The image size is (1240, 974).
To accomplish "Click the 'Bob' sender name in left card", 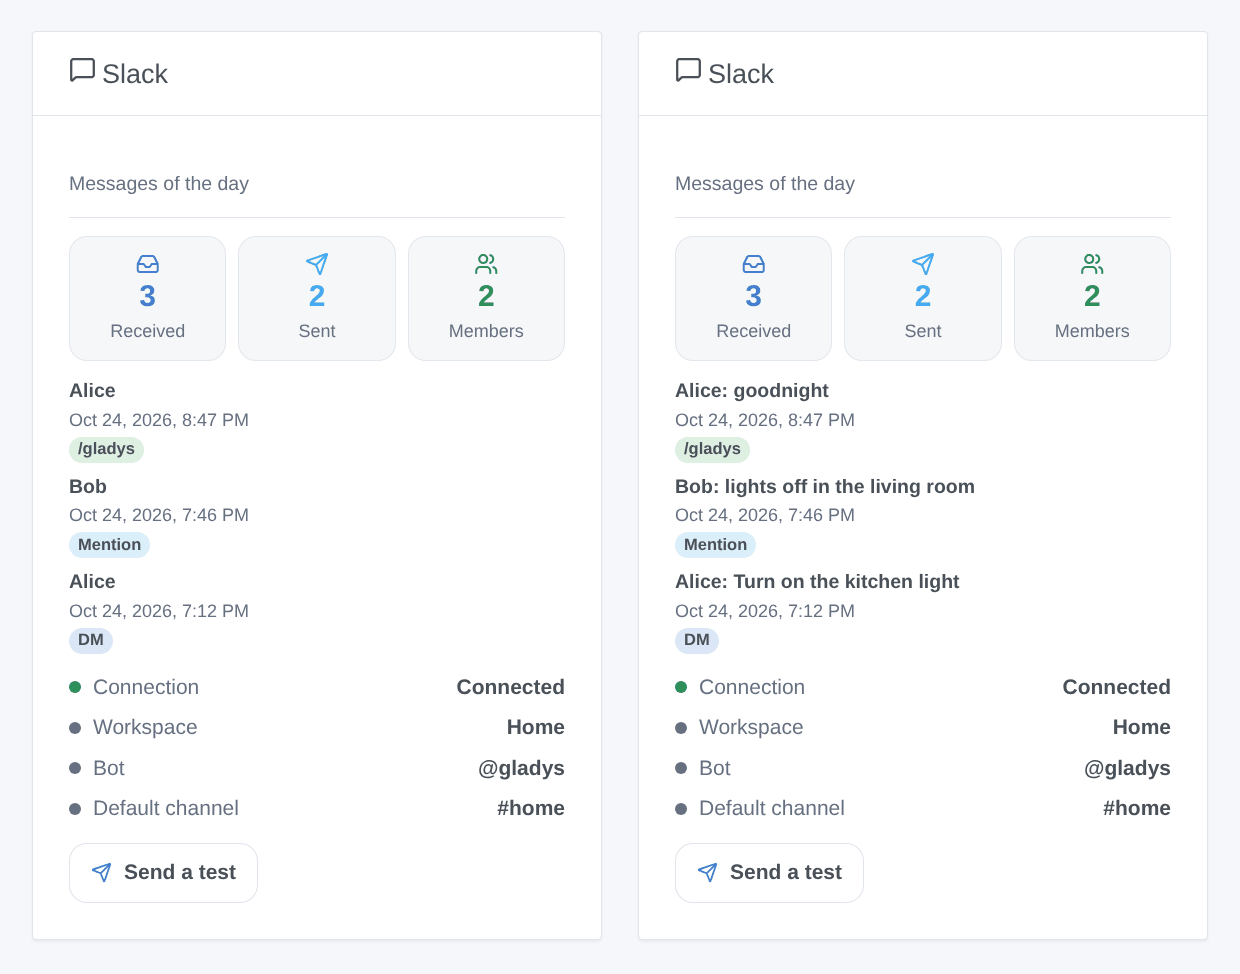I will (88, 487).
